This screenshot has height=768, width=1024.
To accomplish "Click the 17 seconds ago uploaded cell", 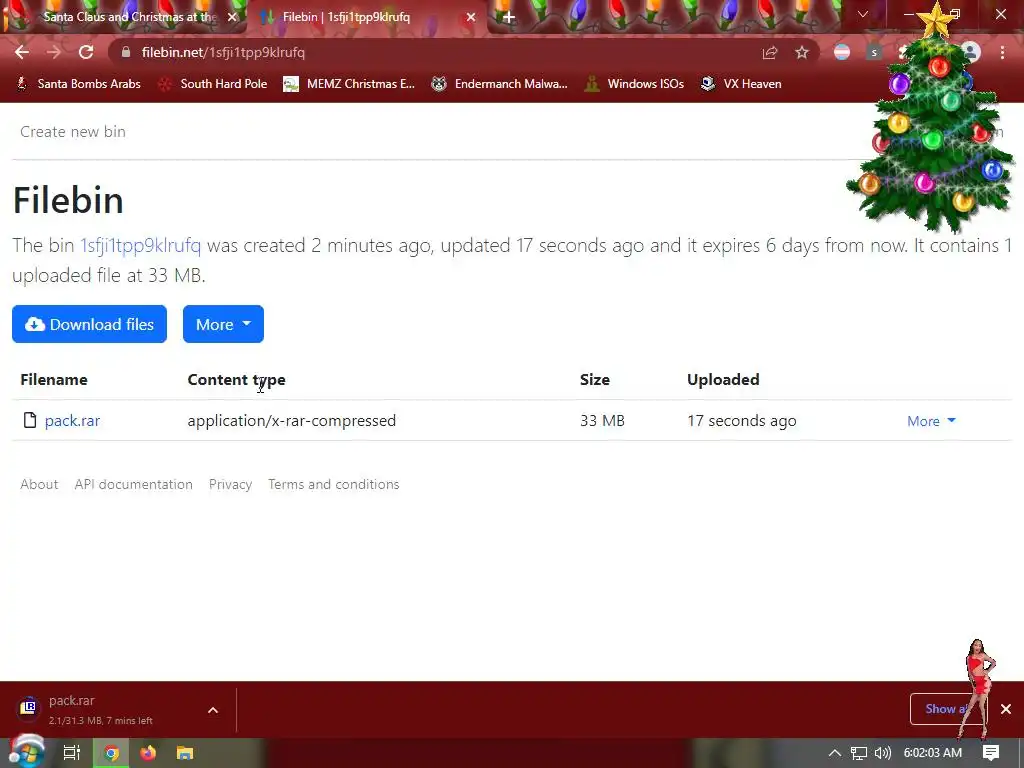I will pyautogui.click(x=741, y=421).
